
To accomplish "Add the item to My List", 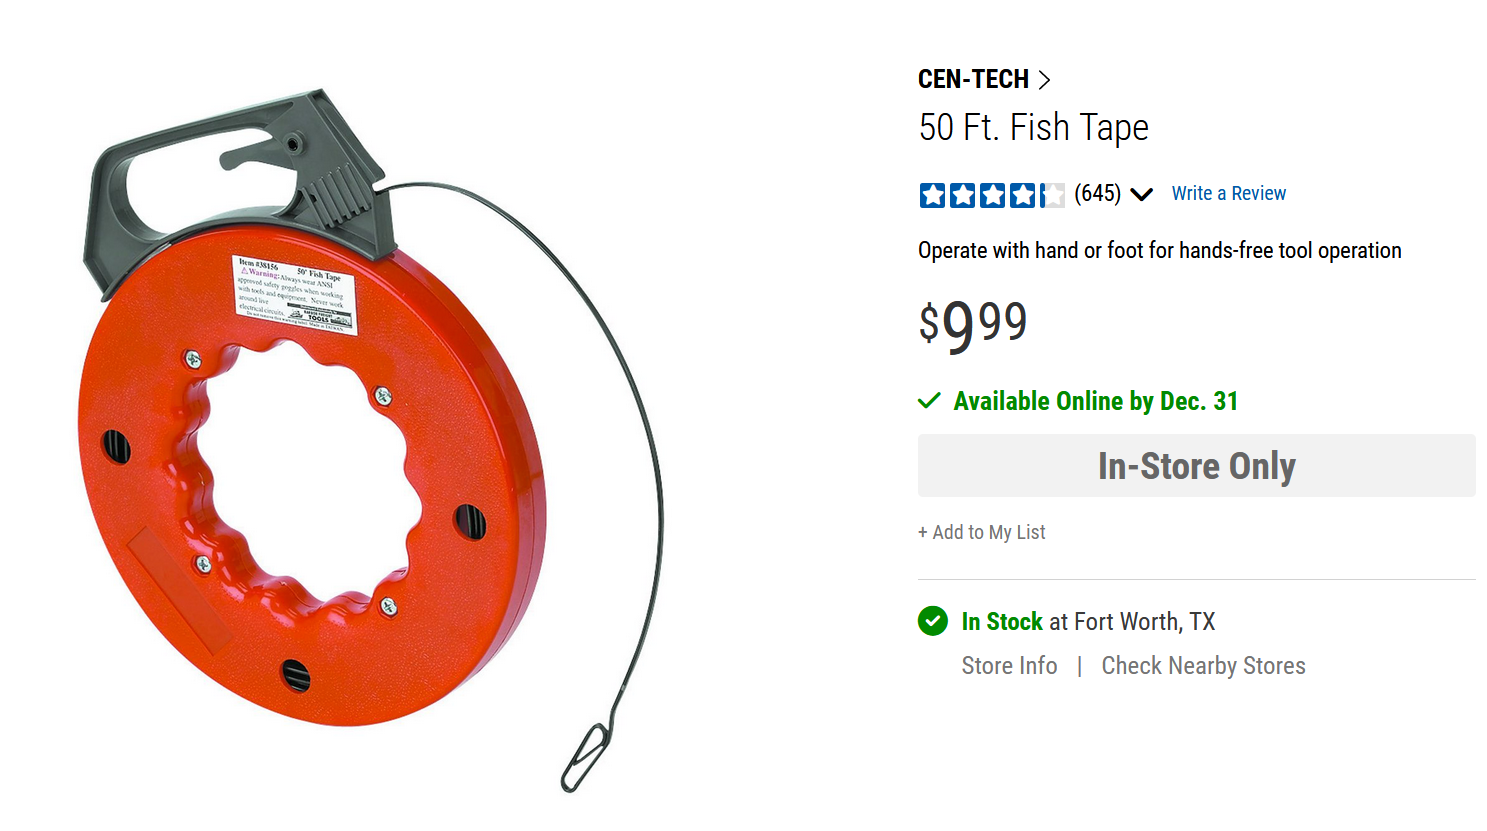I will click(x=981, y=532).
